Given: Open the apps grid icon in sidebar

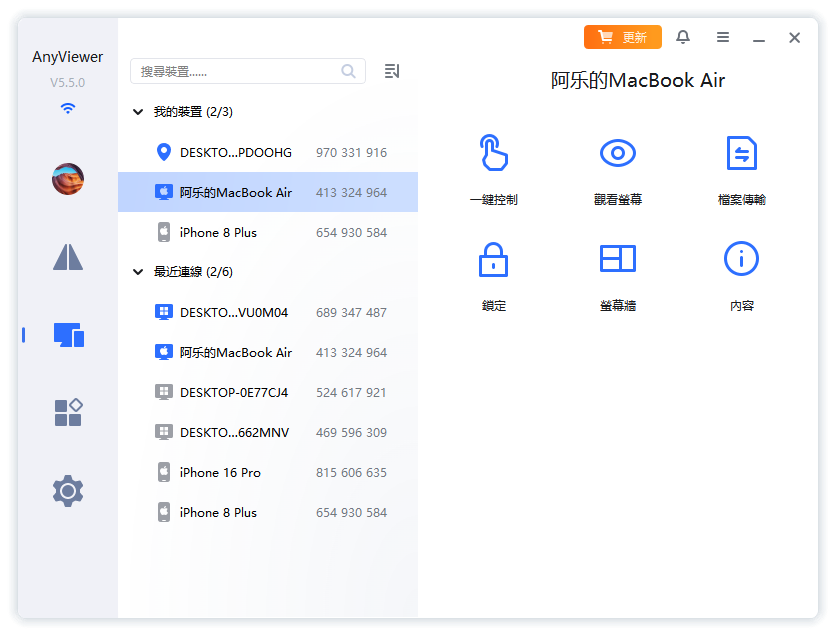Looking at the screenshot, I should pyautogui.click(x=68, y=412).
